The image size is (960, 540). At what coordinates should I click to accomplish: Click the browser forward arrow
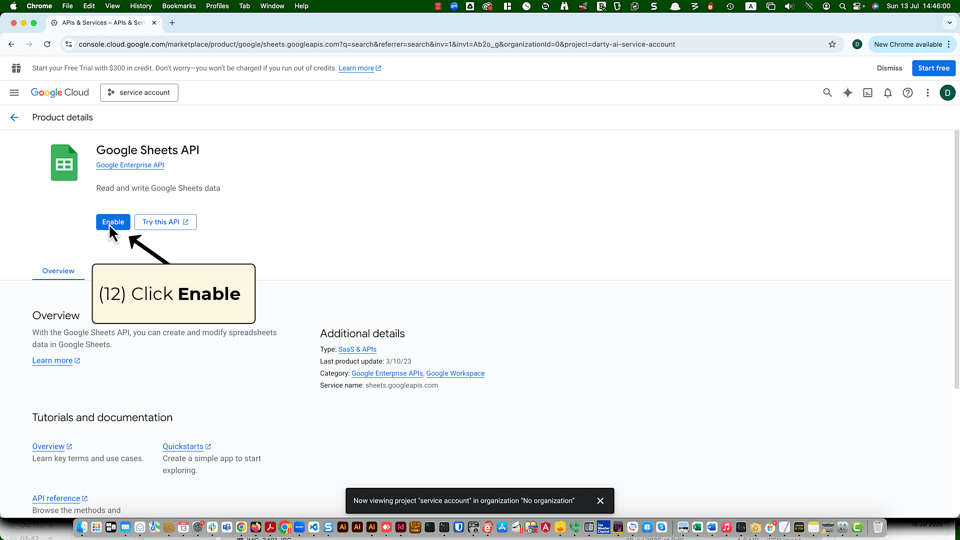click(x=29, y=44)
